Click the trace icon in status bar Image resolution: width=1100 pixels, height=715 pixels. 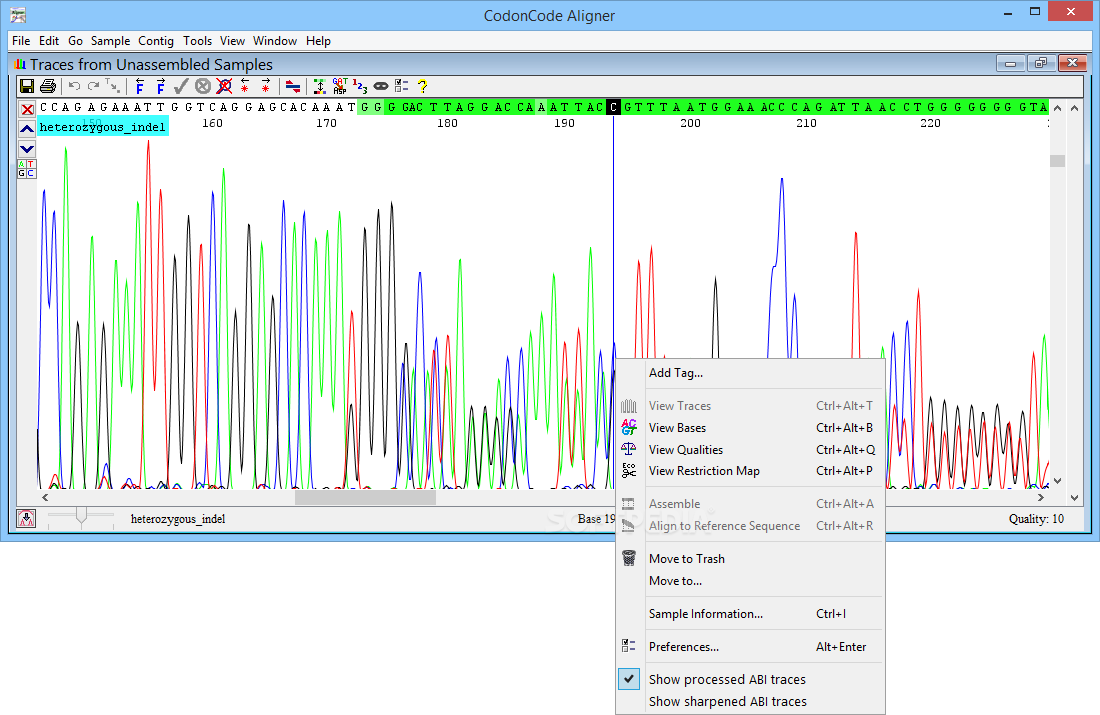coord(26,519)
